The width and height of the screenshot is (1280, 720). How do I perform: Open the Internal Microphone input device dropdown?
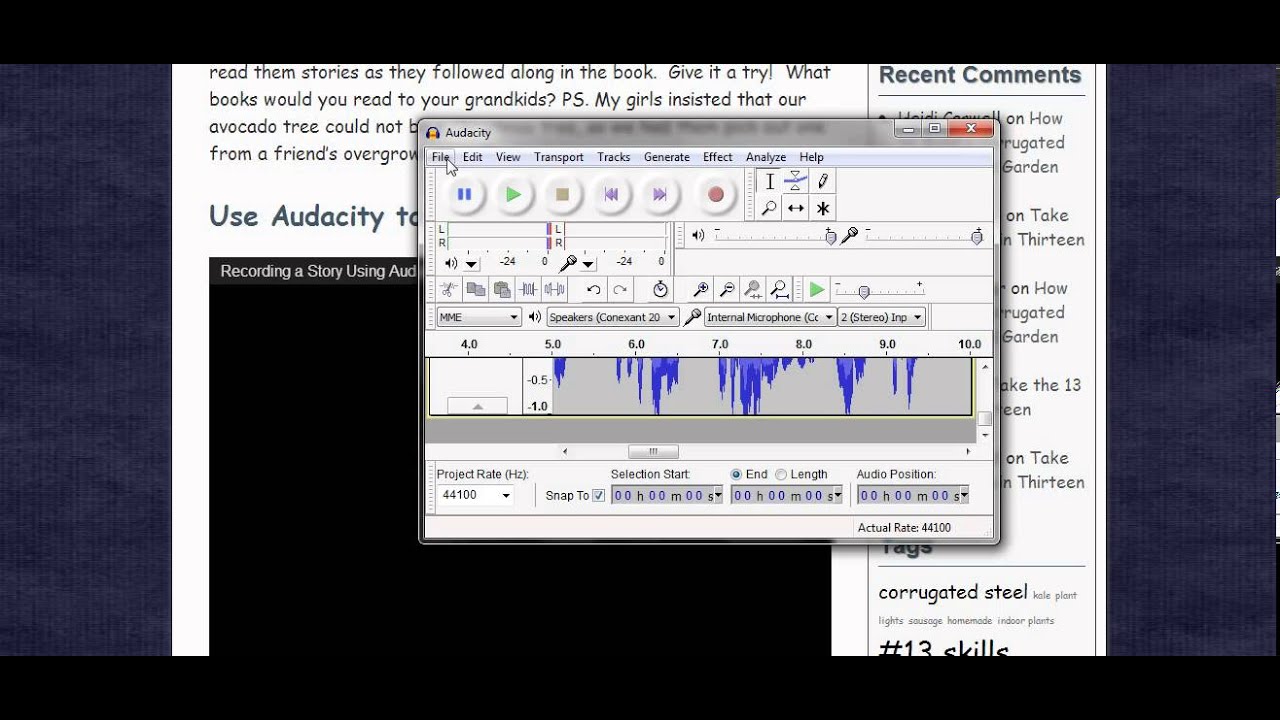[770, 317]
